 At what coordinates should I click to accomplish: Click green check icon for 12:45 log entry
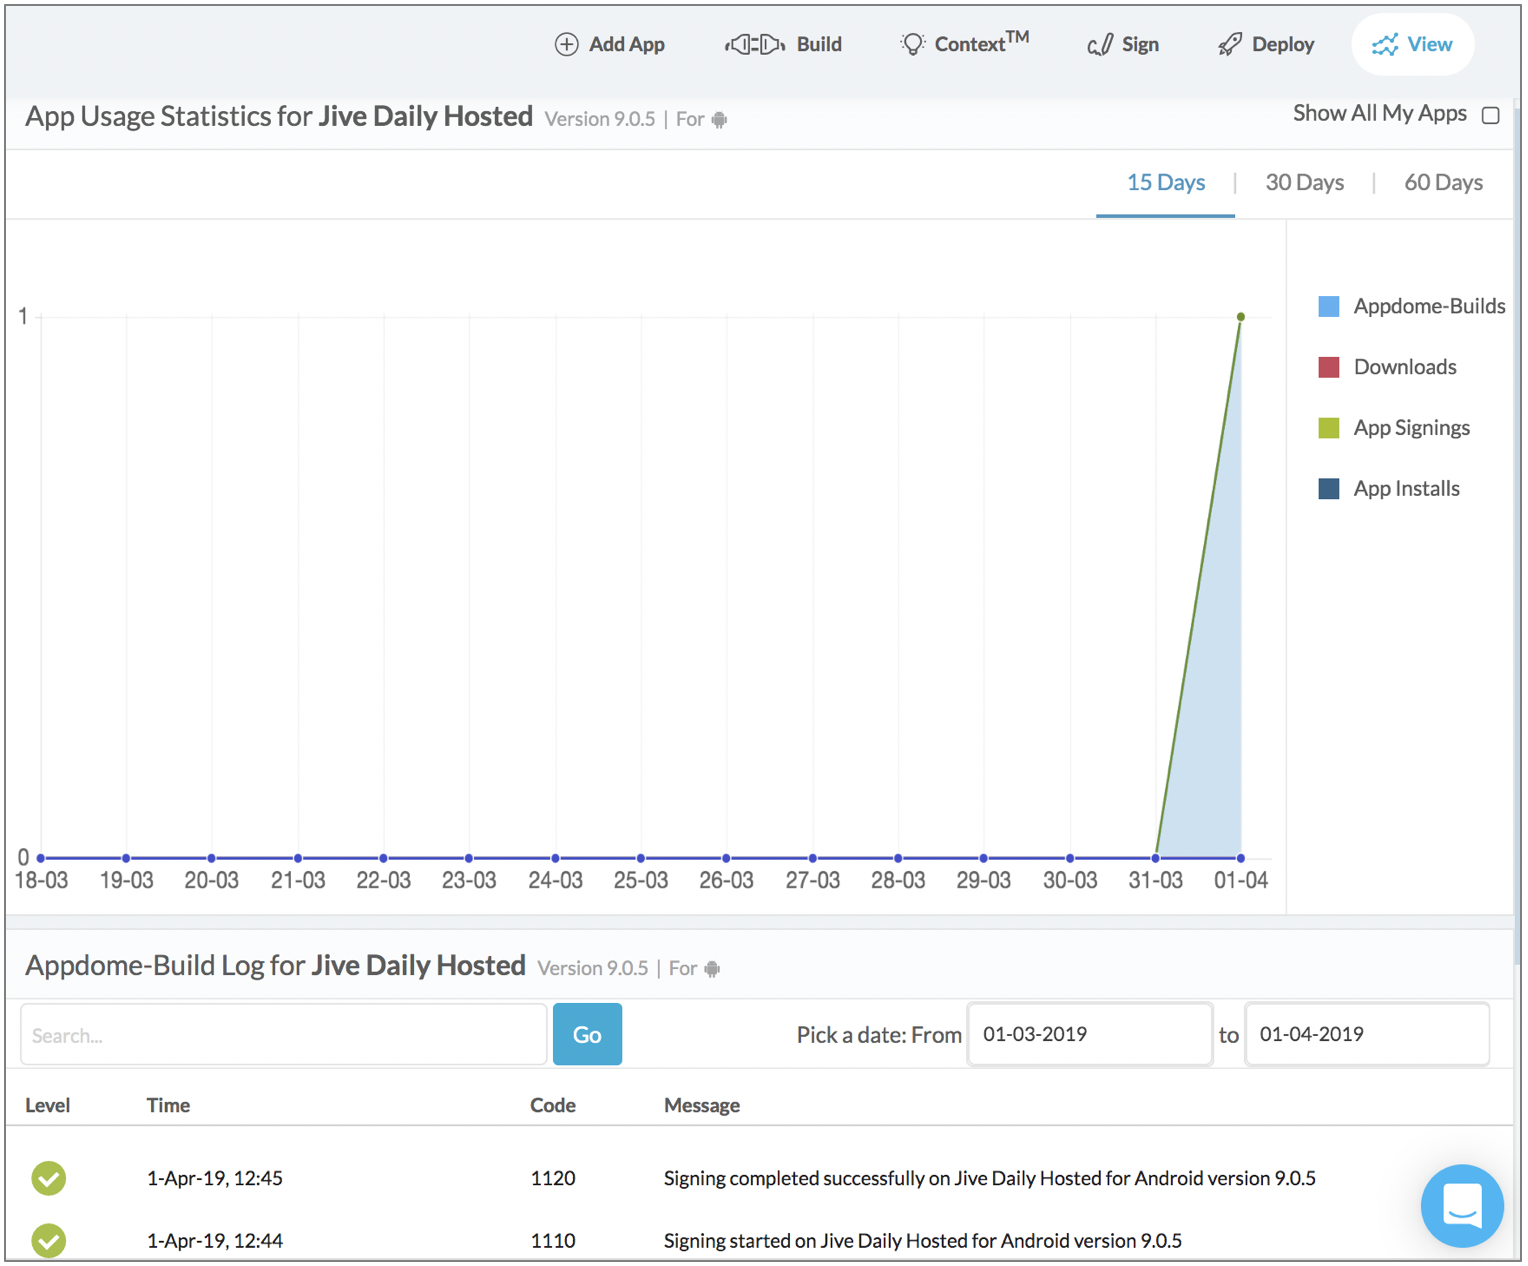[48, 1178]
